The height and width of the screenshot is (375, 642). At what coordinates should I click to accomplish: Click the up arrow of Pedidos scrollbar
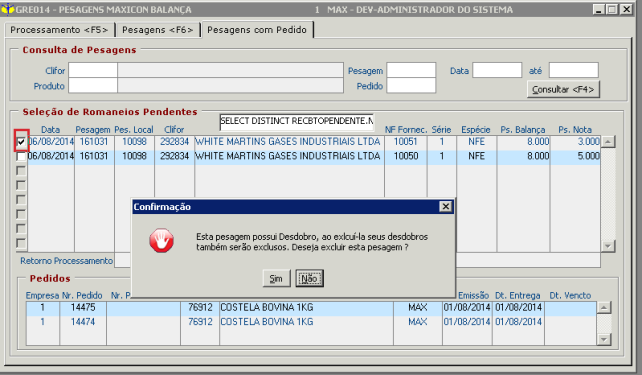tap(604, 307)
